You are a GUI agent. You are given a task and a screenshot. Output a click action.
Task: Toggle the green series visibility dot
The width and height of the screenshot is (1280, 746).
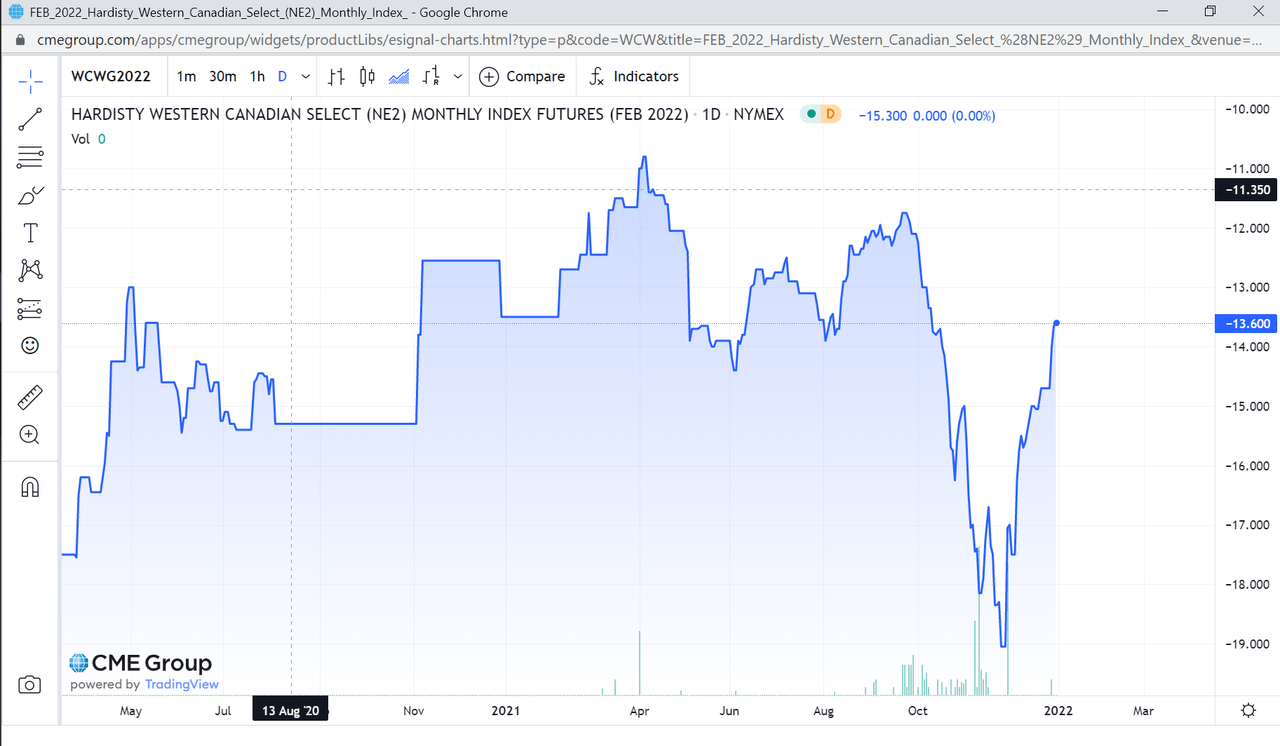point(809,114)
